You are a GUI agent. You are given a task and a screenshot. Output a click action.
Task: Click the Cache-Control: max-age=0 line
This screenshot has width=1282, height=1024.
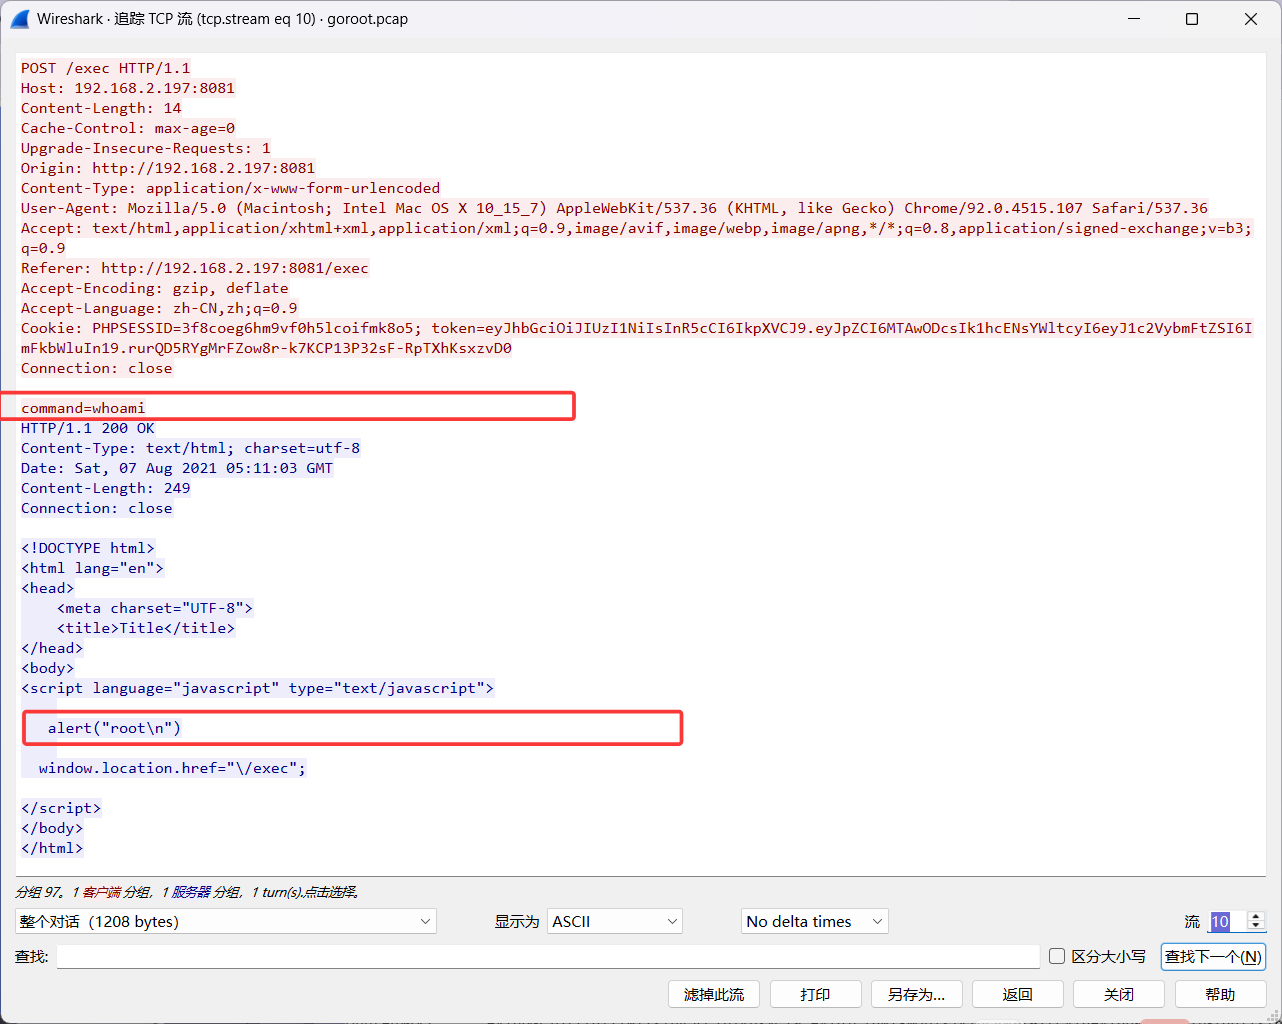click(128, 128)
